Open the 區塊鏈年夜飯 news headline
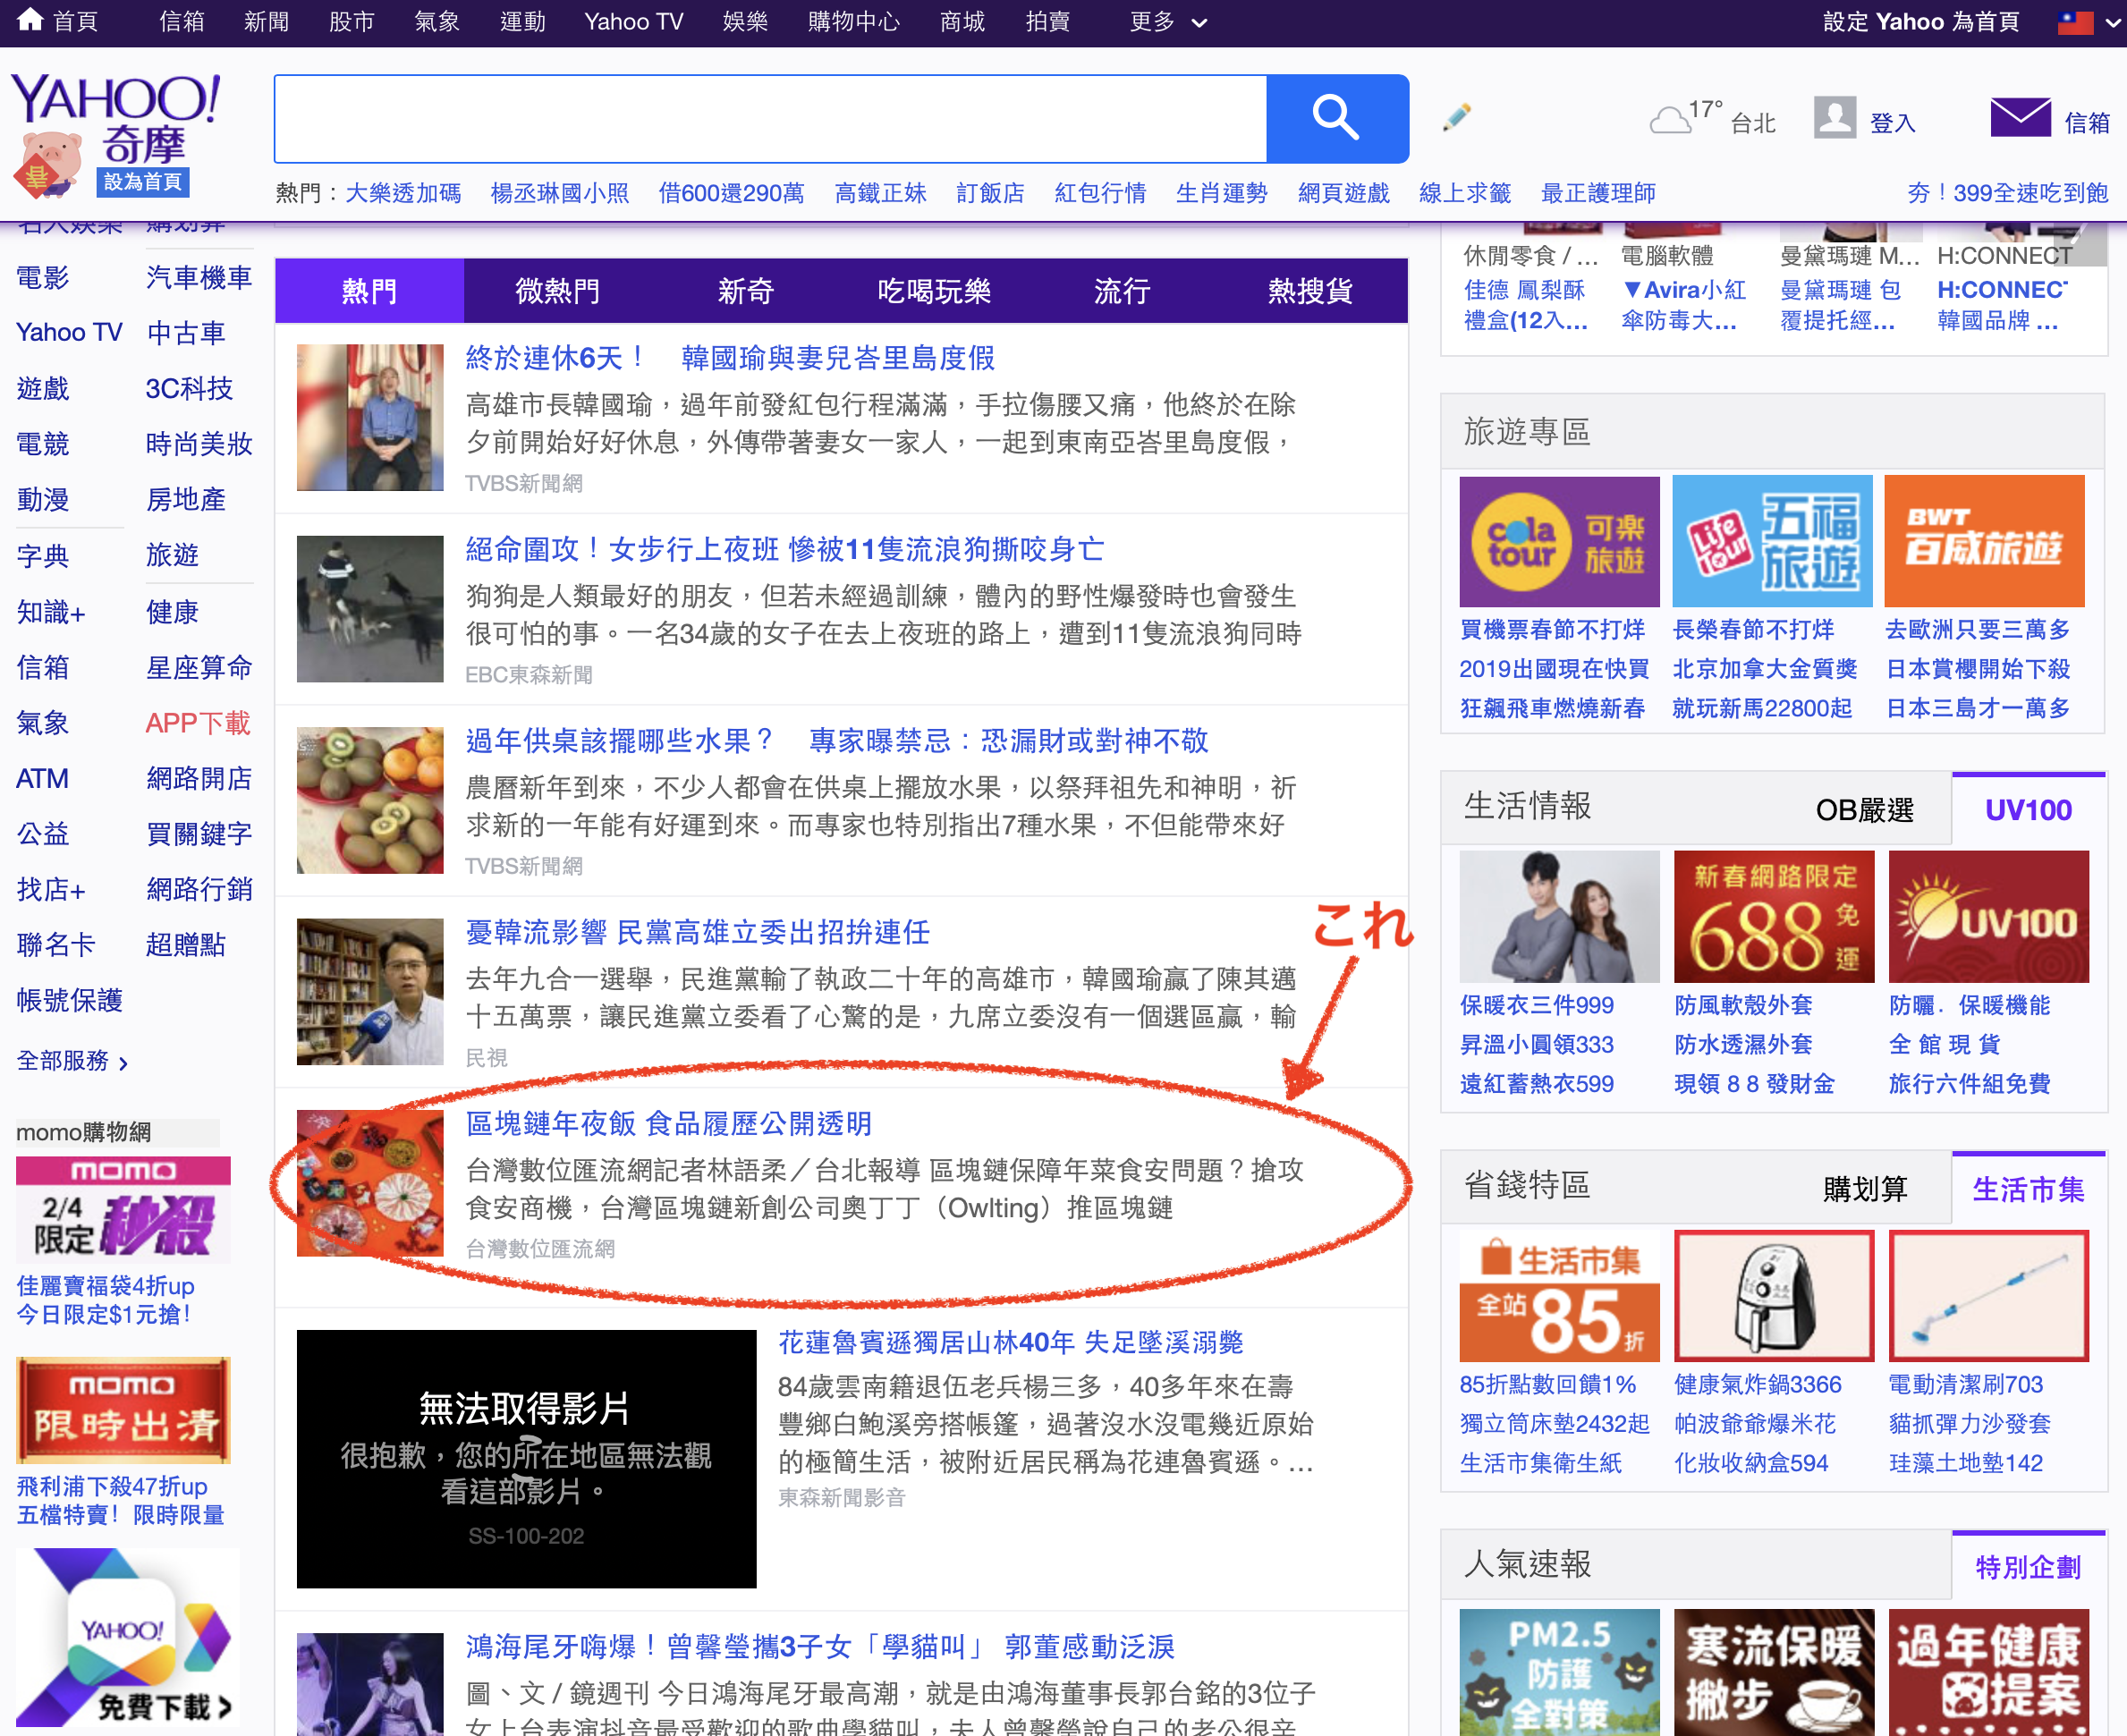 point(668,1123)
